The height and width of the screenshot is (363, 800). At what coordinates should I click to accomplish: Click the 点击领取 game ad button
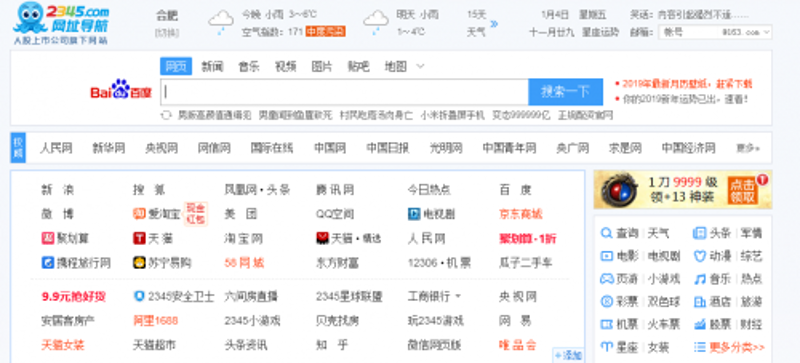742,190
